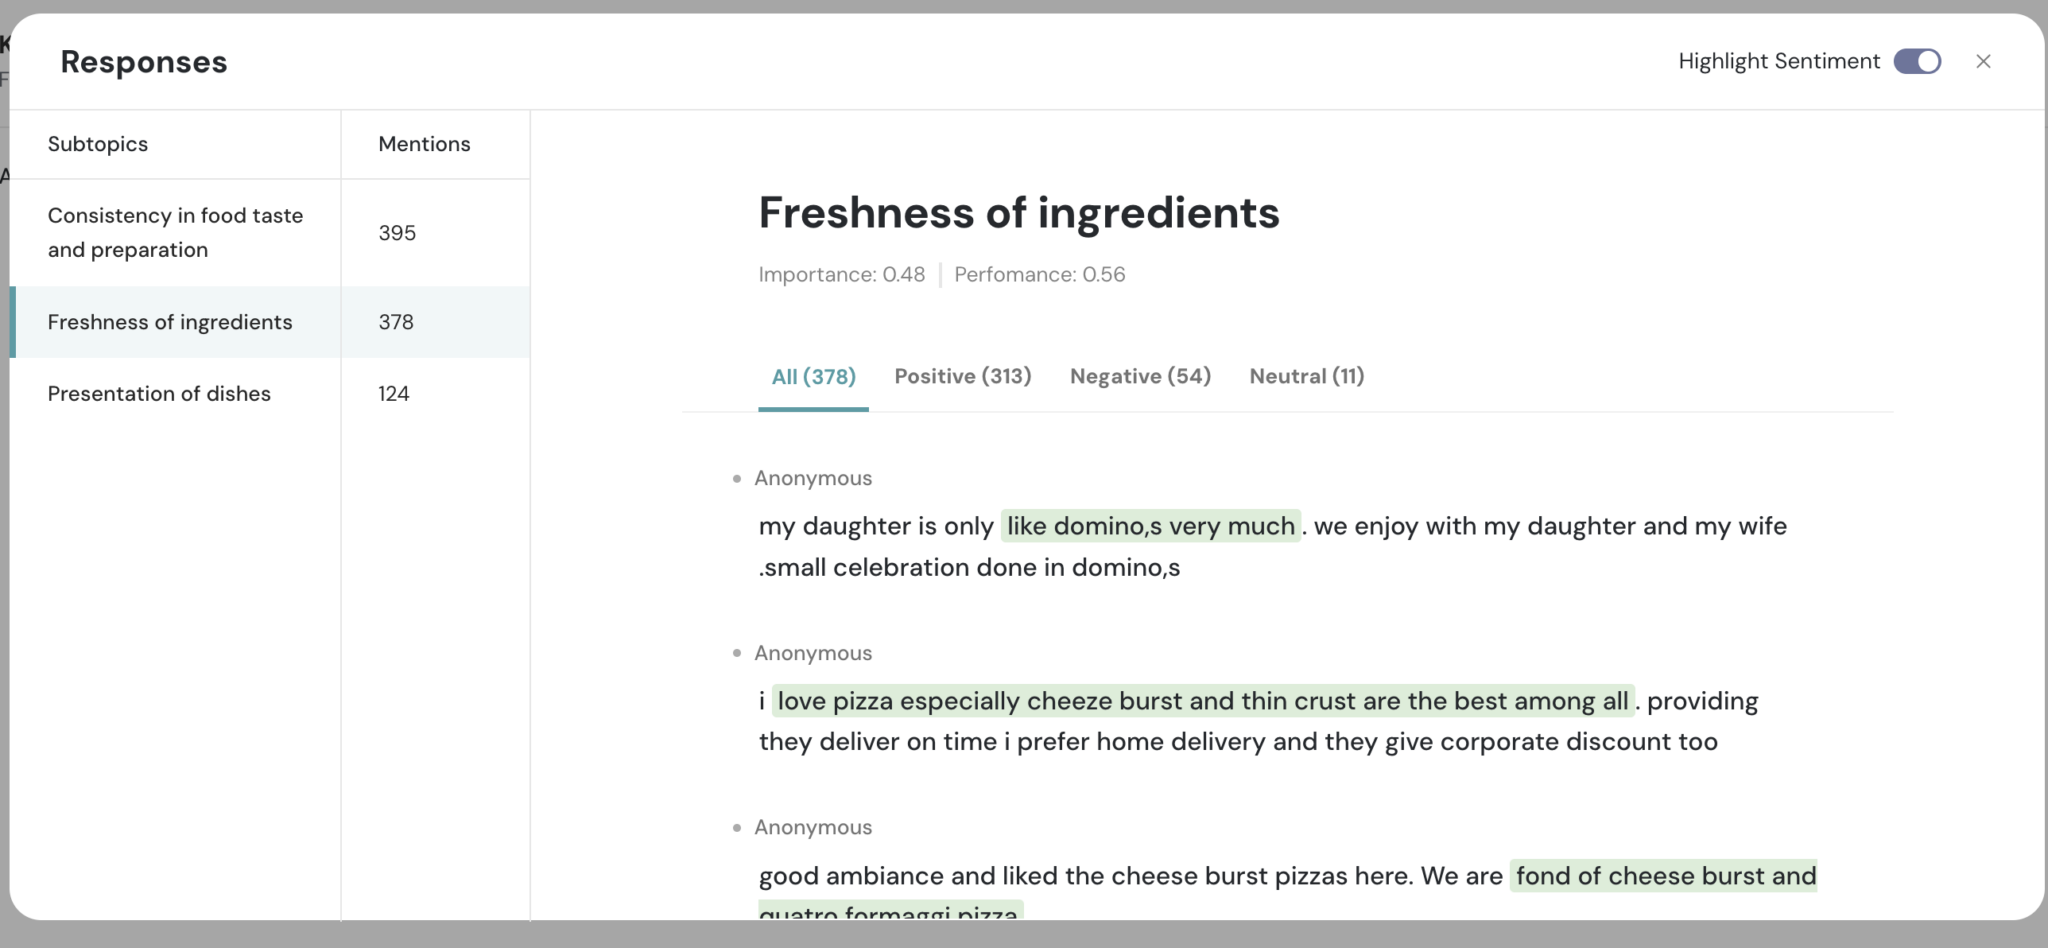Screen dimensions: 2048x948
Task: Click the Freshness of ingredients heading
Action: (x=1019, y=212)
